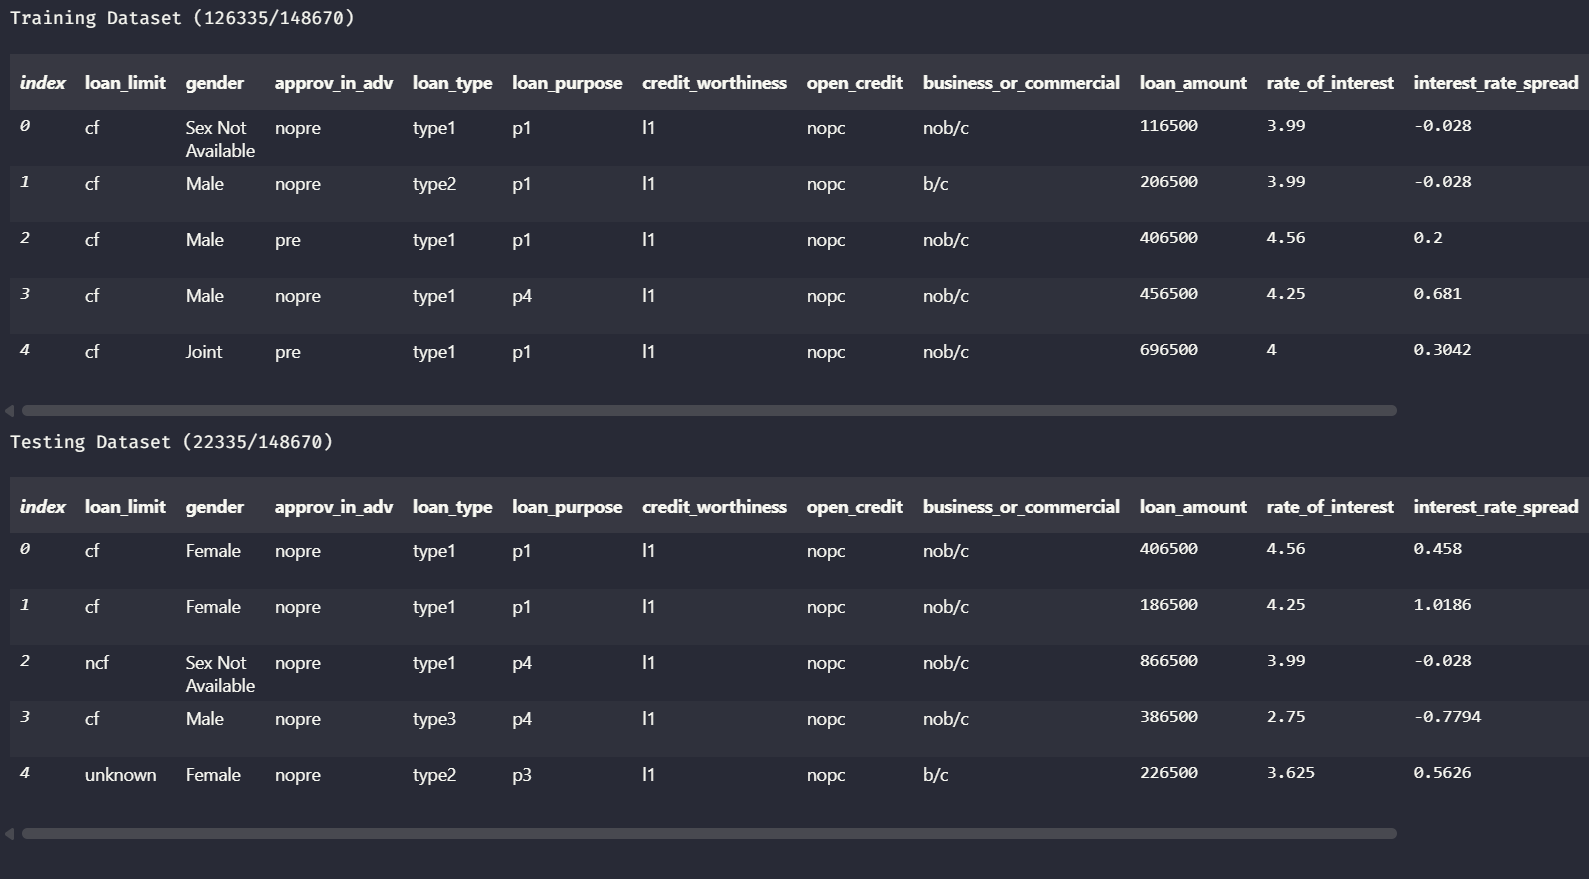The height and width of the screenshot is (879, 1589).
Task: Select loan amount cell 386500
Action: [x=1169, y=717]
